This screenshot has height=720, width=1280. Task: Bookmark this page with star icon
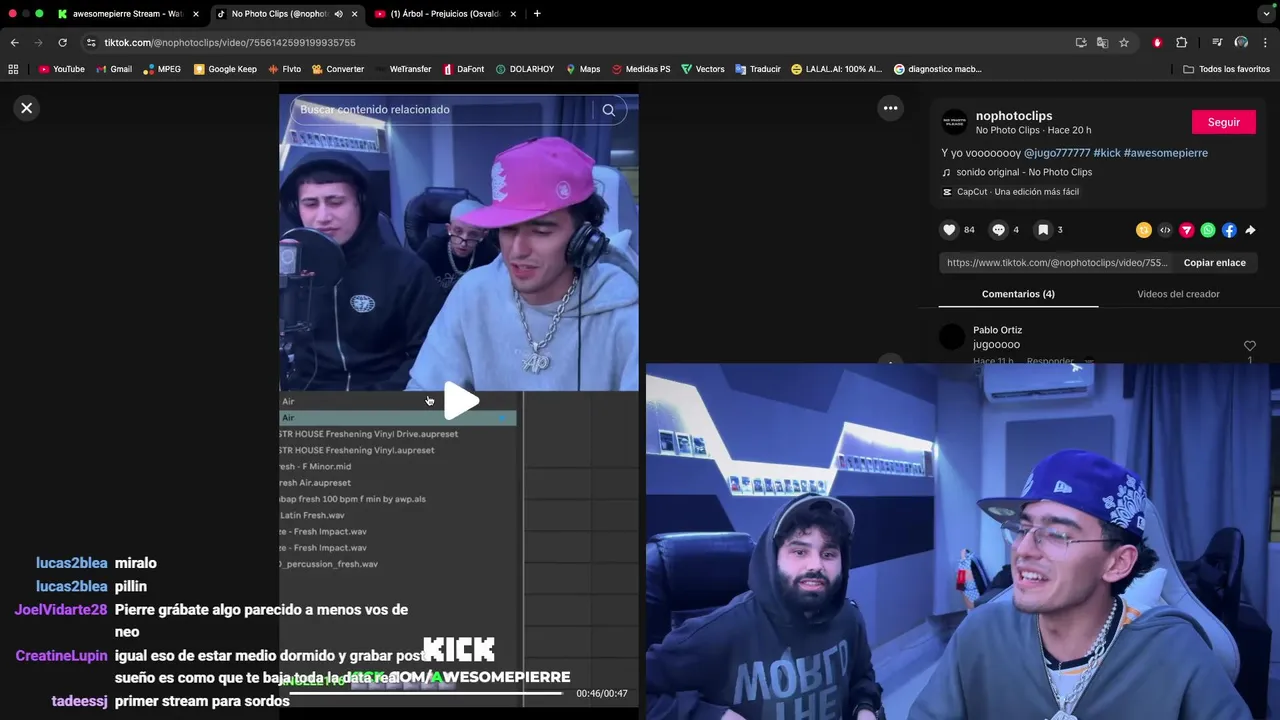(x=1124, y=43)
